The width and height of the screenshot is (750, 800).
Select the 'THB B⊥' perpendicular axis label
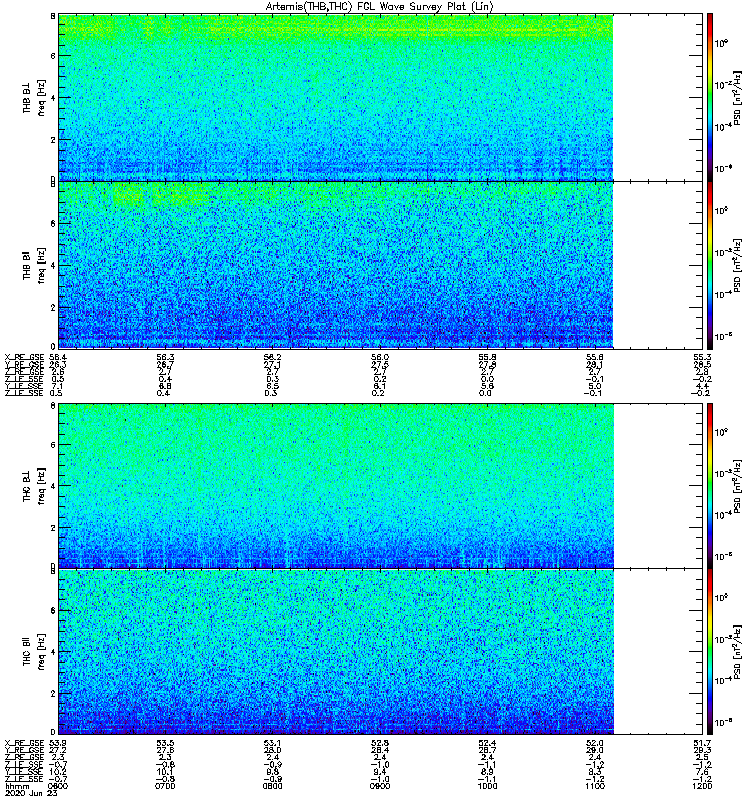(x=27, y=97)
